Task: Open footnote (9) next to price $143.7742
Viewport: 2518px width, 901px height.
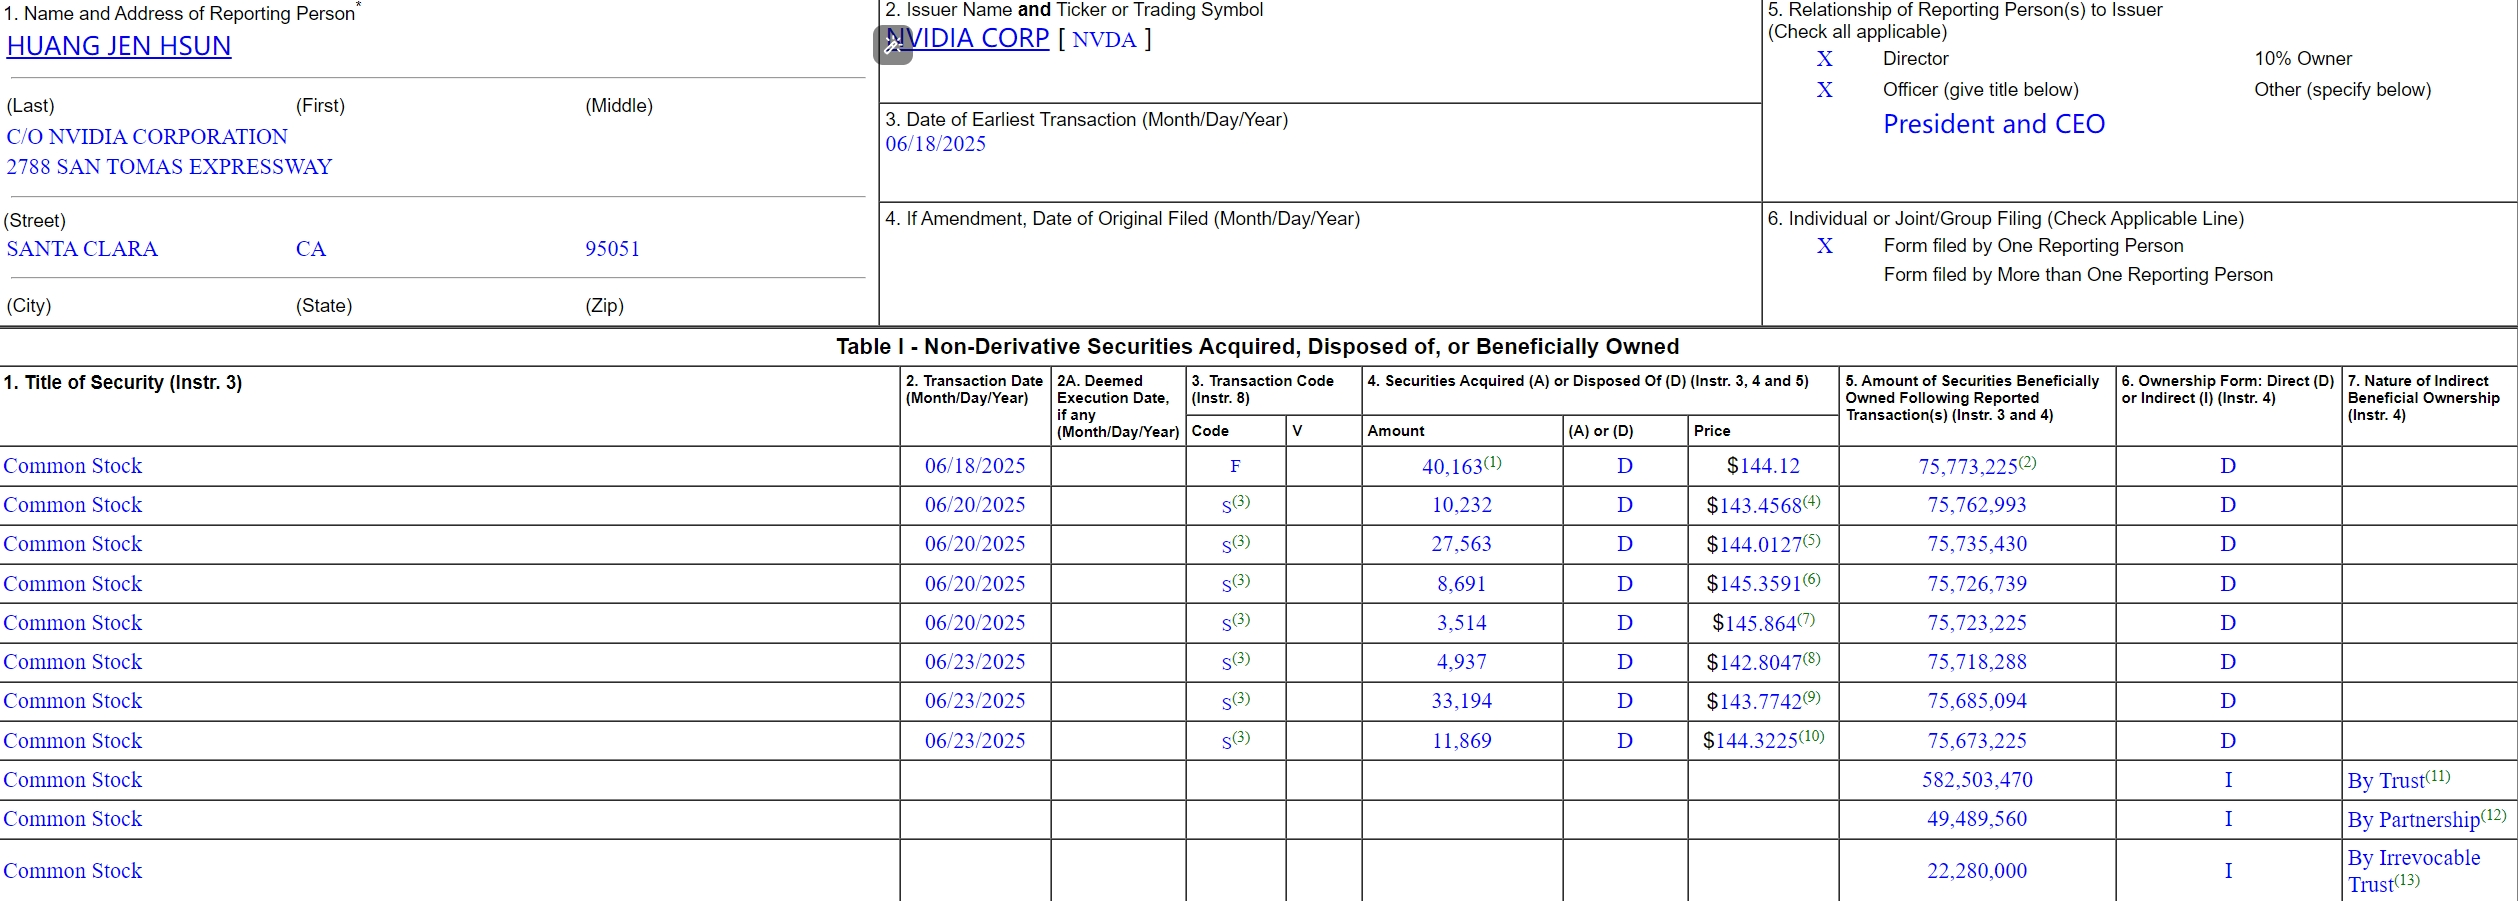Action: 1811,697
